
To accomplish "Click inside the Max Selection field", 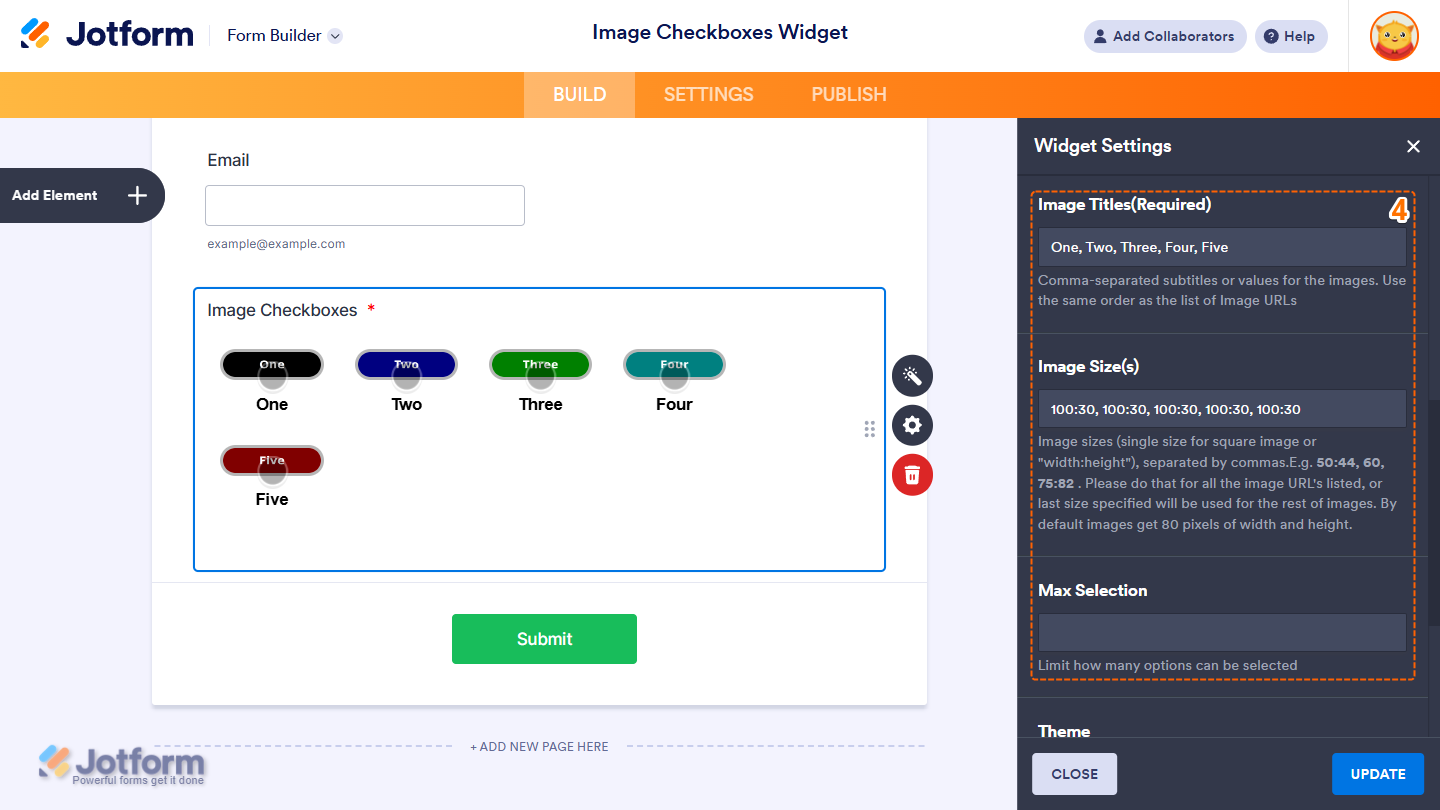I will [1221, 632].
